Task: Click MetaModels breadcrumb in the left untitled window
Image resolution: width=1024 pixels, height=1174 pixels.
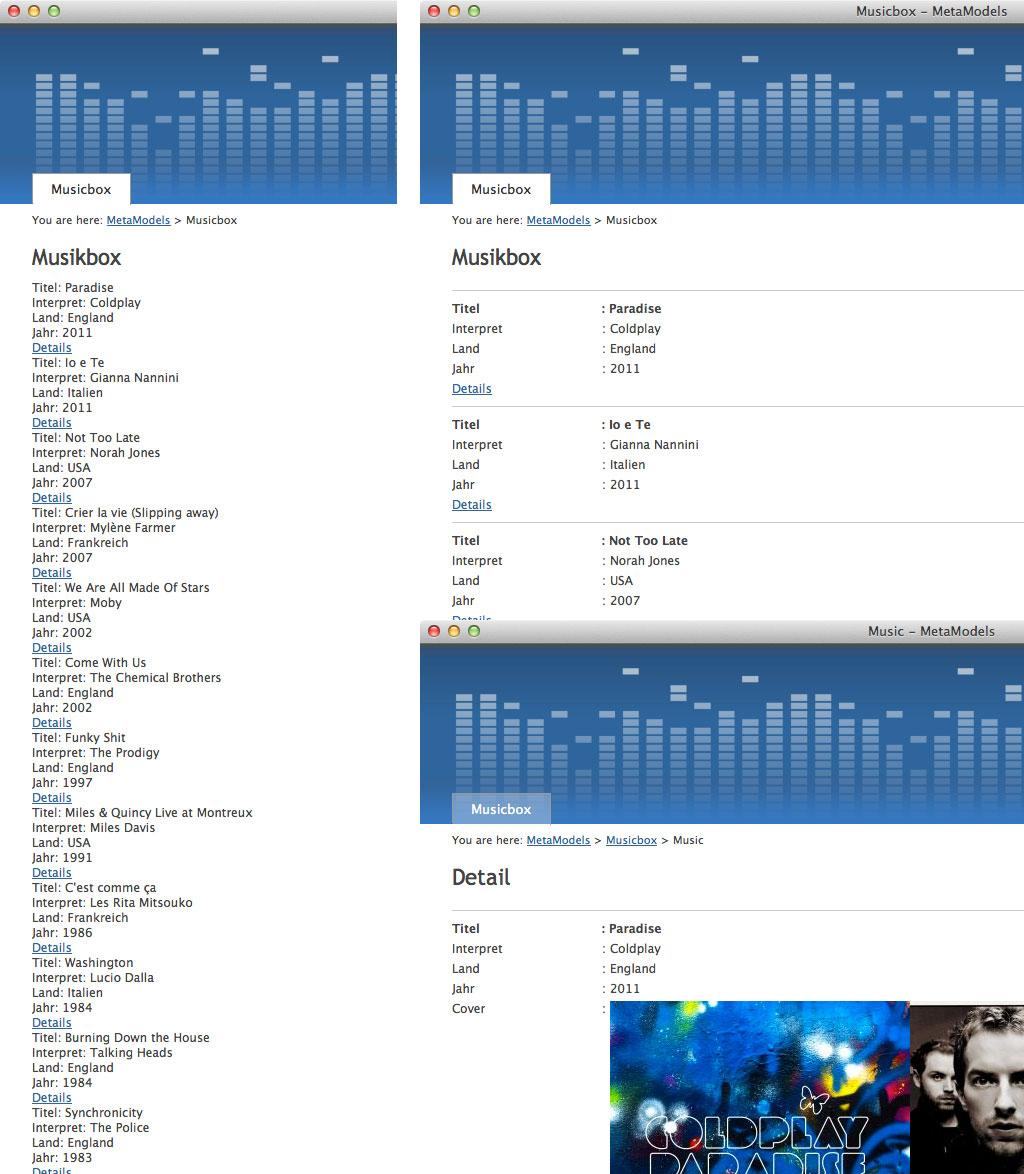Action: point(138,220)
